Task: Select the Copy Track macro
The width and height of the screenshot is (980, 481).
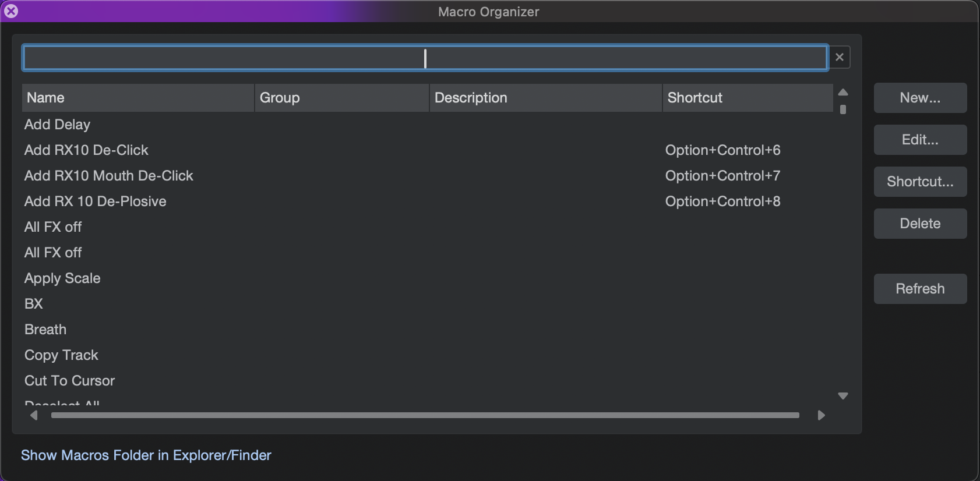Action: 428,355
